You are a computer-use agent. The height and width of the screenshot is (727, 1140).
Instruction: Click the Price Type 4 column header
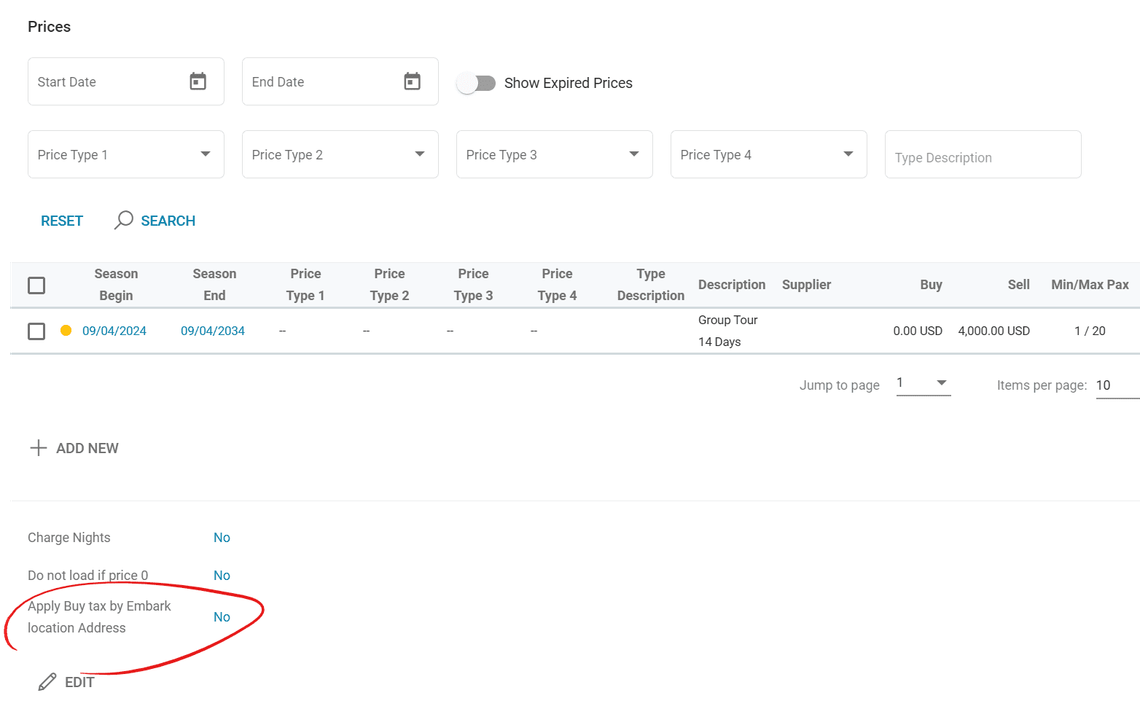[x=557, y=285]
